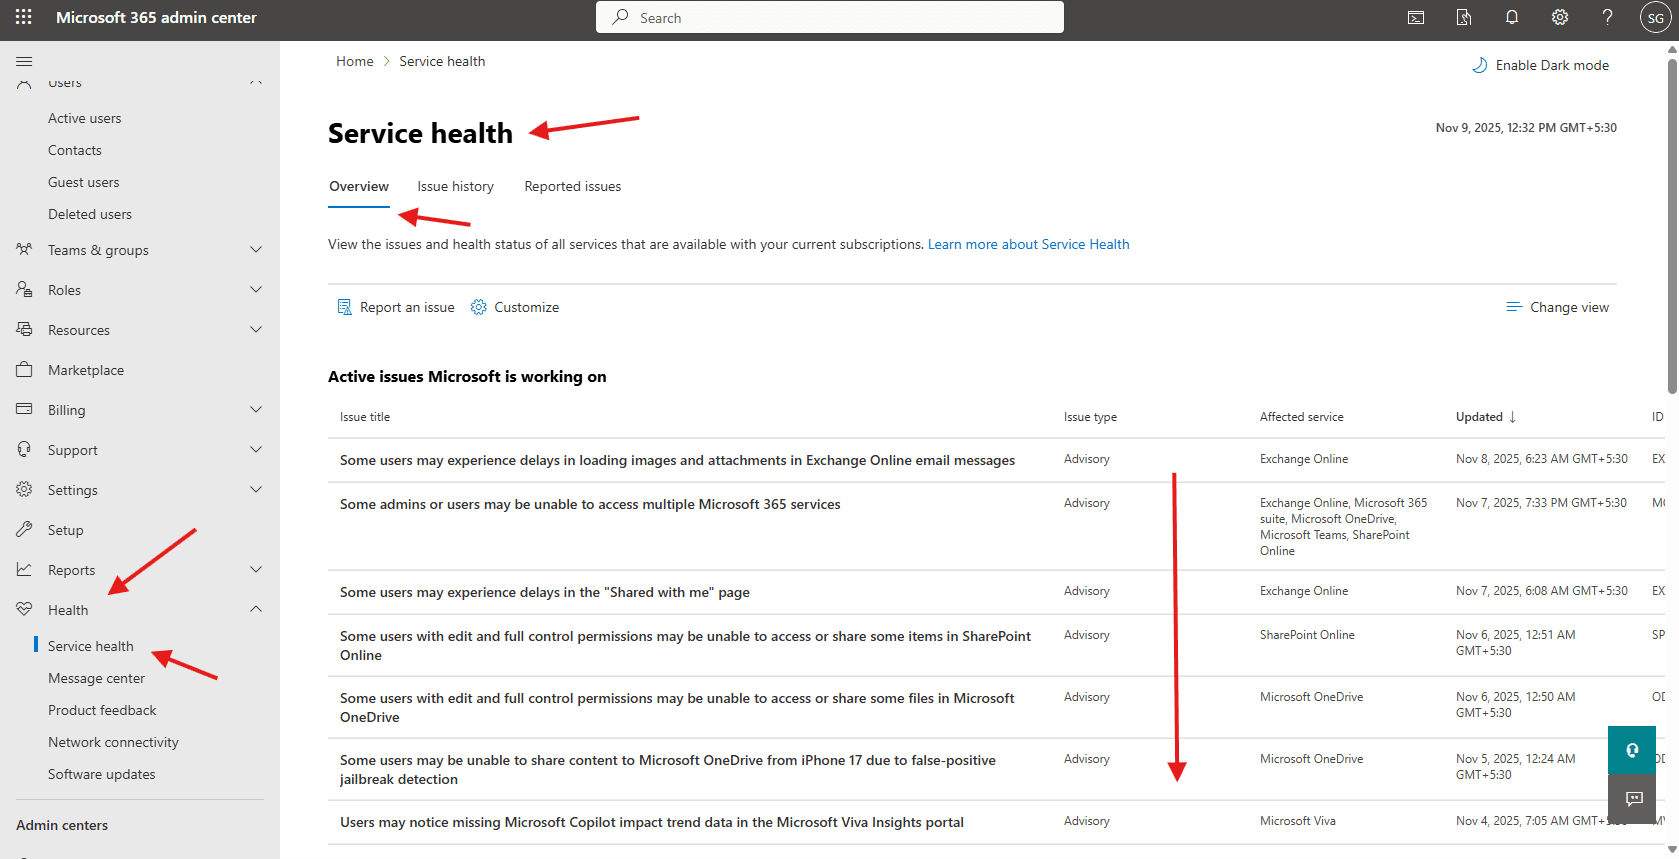Click Enable Dark mode text
The image size is (1679, 859).
tap(1553, 65)
